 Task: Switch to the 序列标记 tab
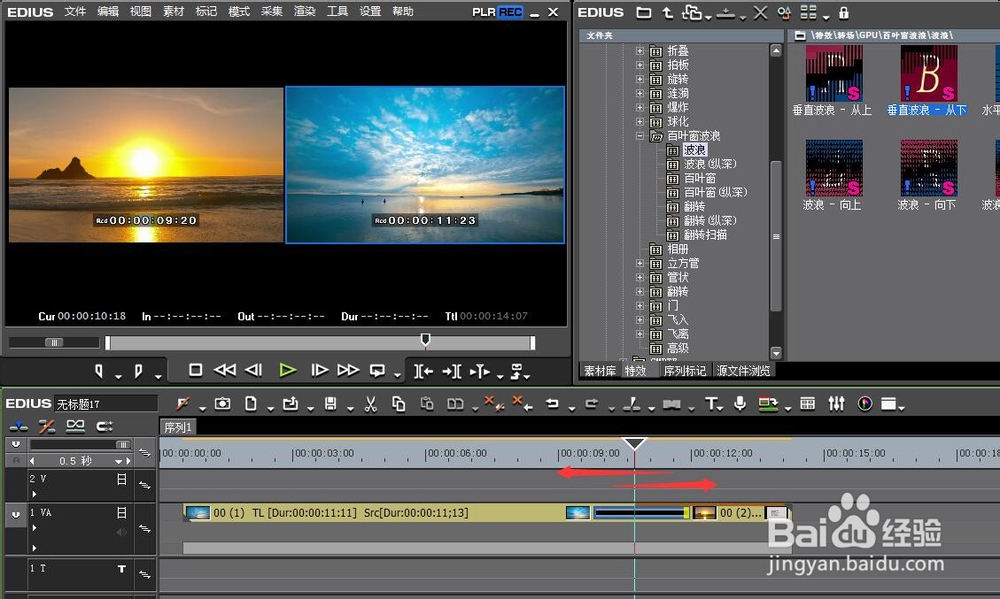point(684,371)
